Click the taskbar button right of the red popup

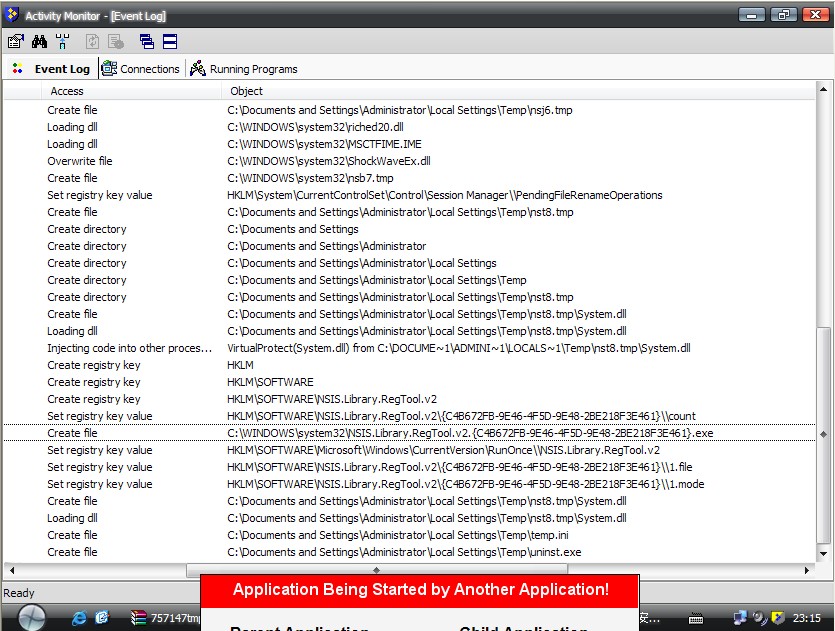click(651, 618)
